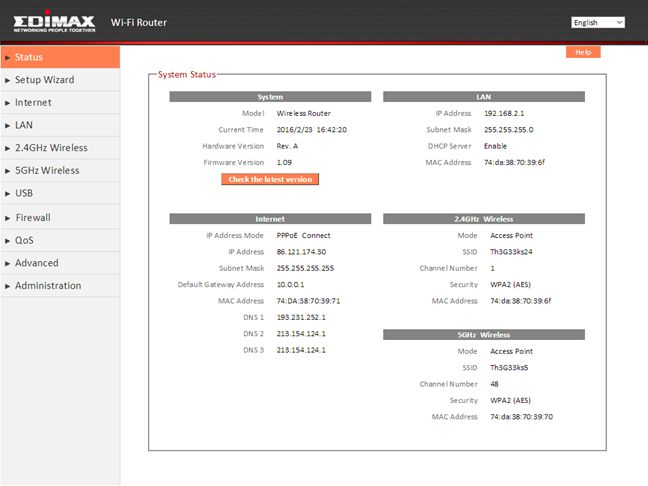Screen dimensions: 648x486
Task: Select 5GHz Wireless in the sidebar menu
Action: tap(46, 171)
